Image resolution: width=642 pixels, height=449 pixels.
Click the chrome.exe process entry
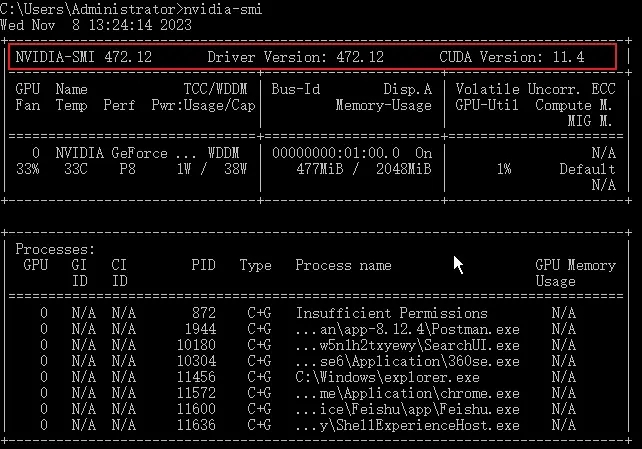click(407, 393)
